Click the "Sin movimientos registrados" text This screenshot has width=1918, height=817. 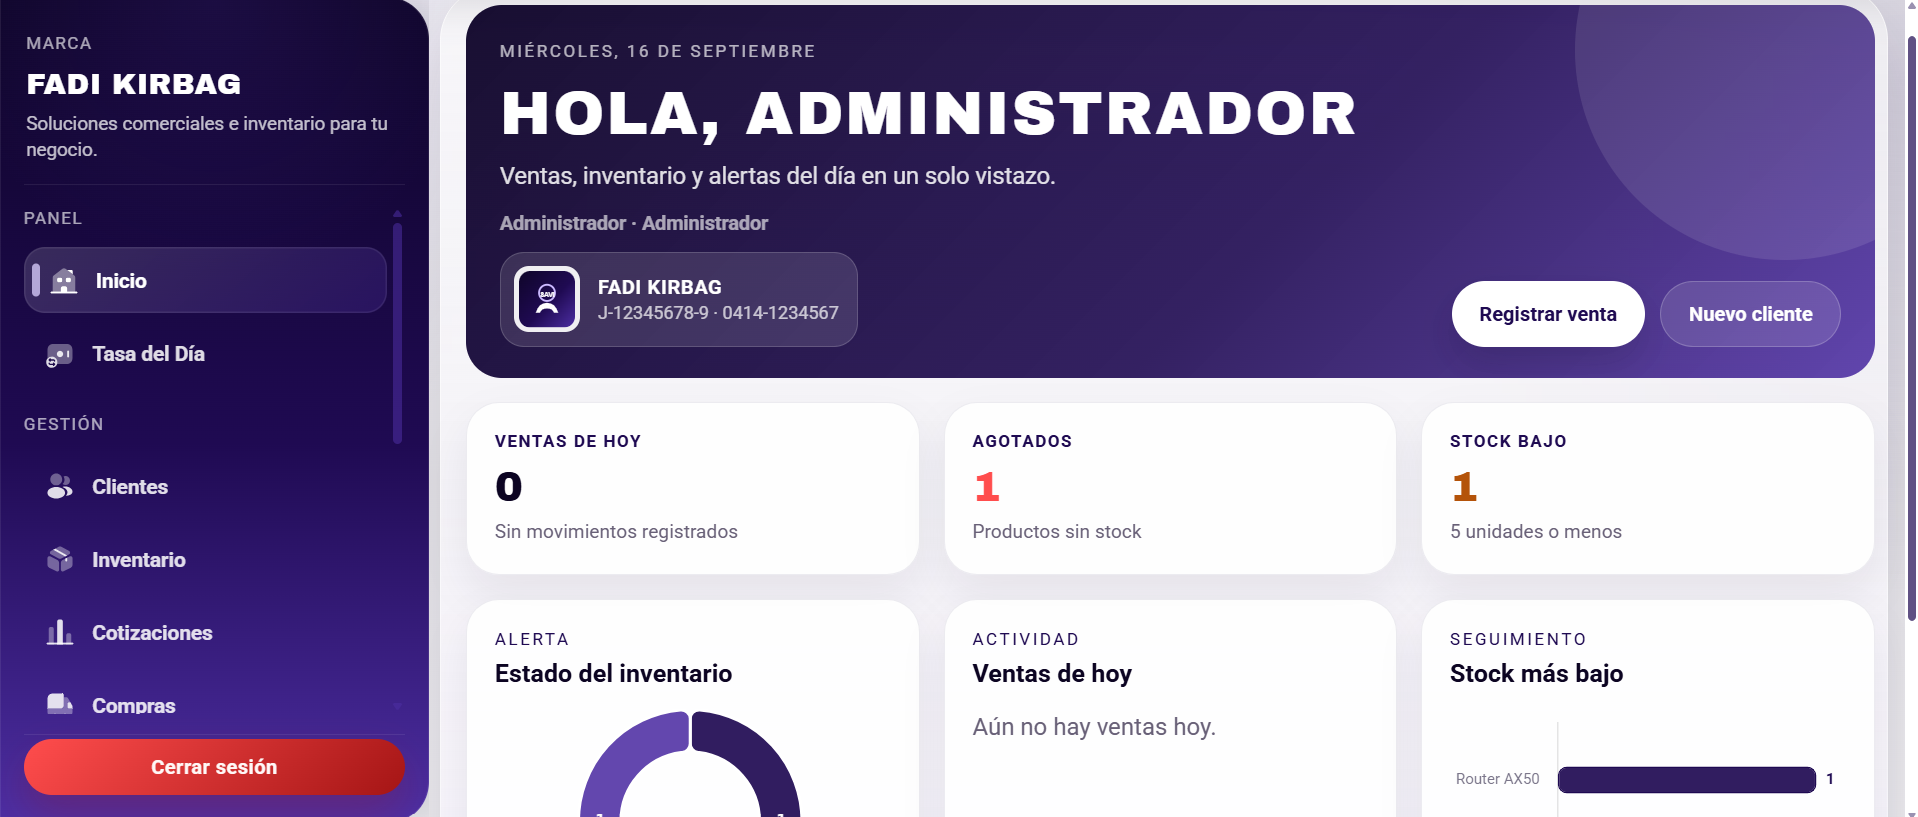[616, 532]
